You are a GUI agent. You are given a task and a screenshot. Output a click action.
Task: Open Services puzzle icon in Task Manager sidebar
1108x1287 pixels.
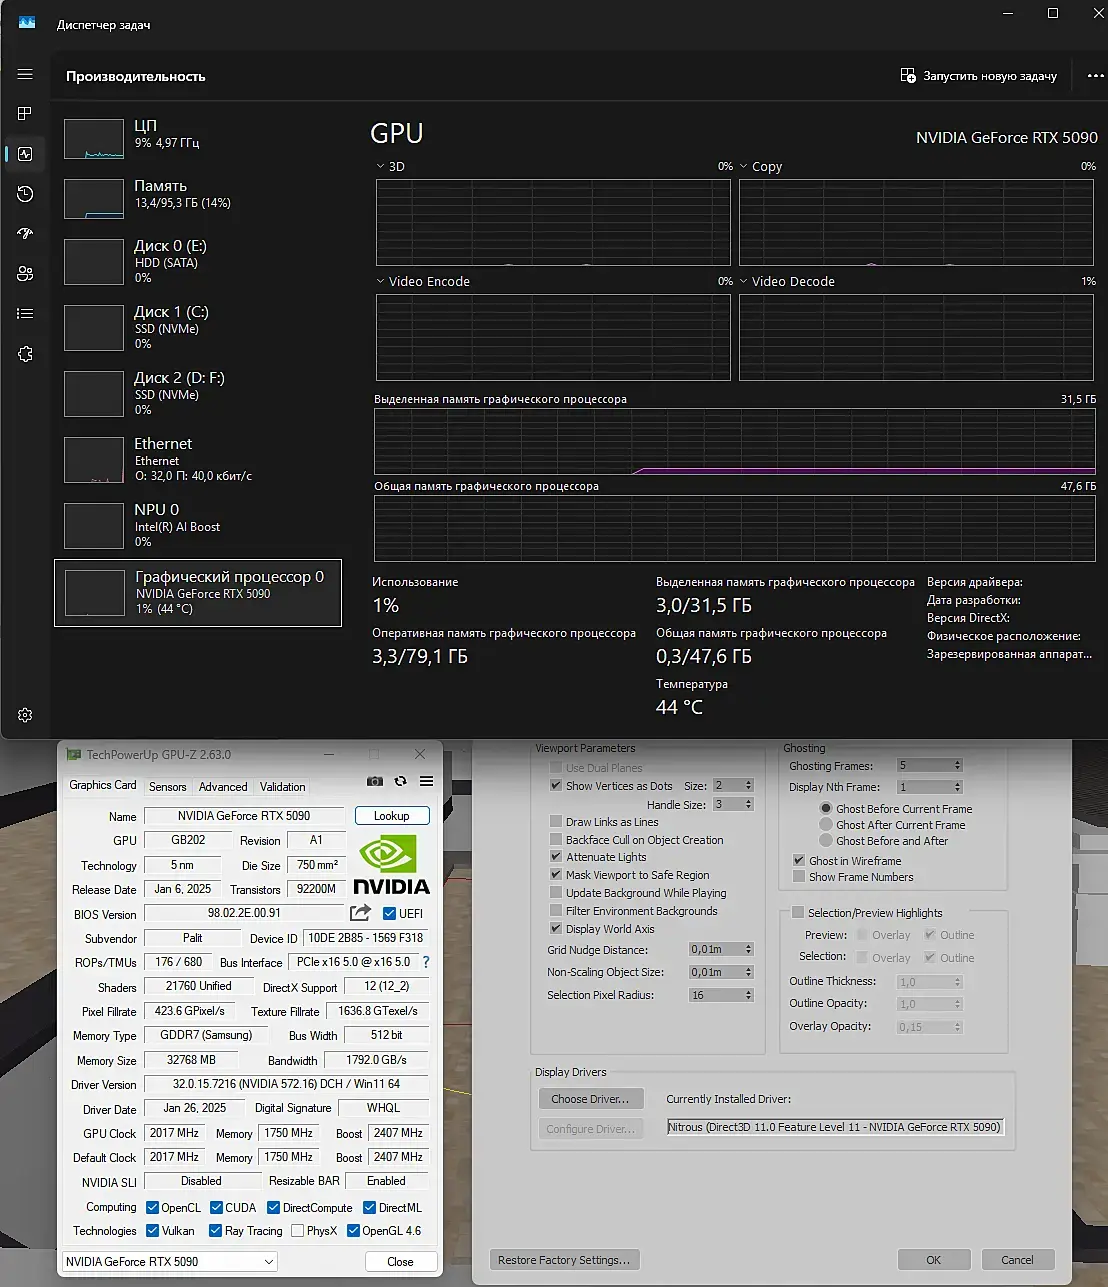(25, 354)
